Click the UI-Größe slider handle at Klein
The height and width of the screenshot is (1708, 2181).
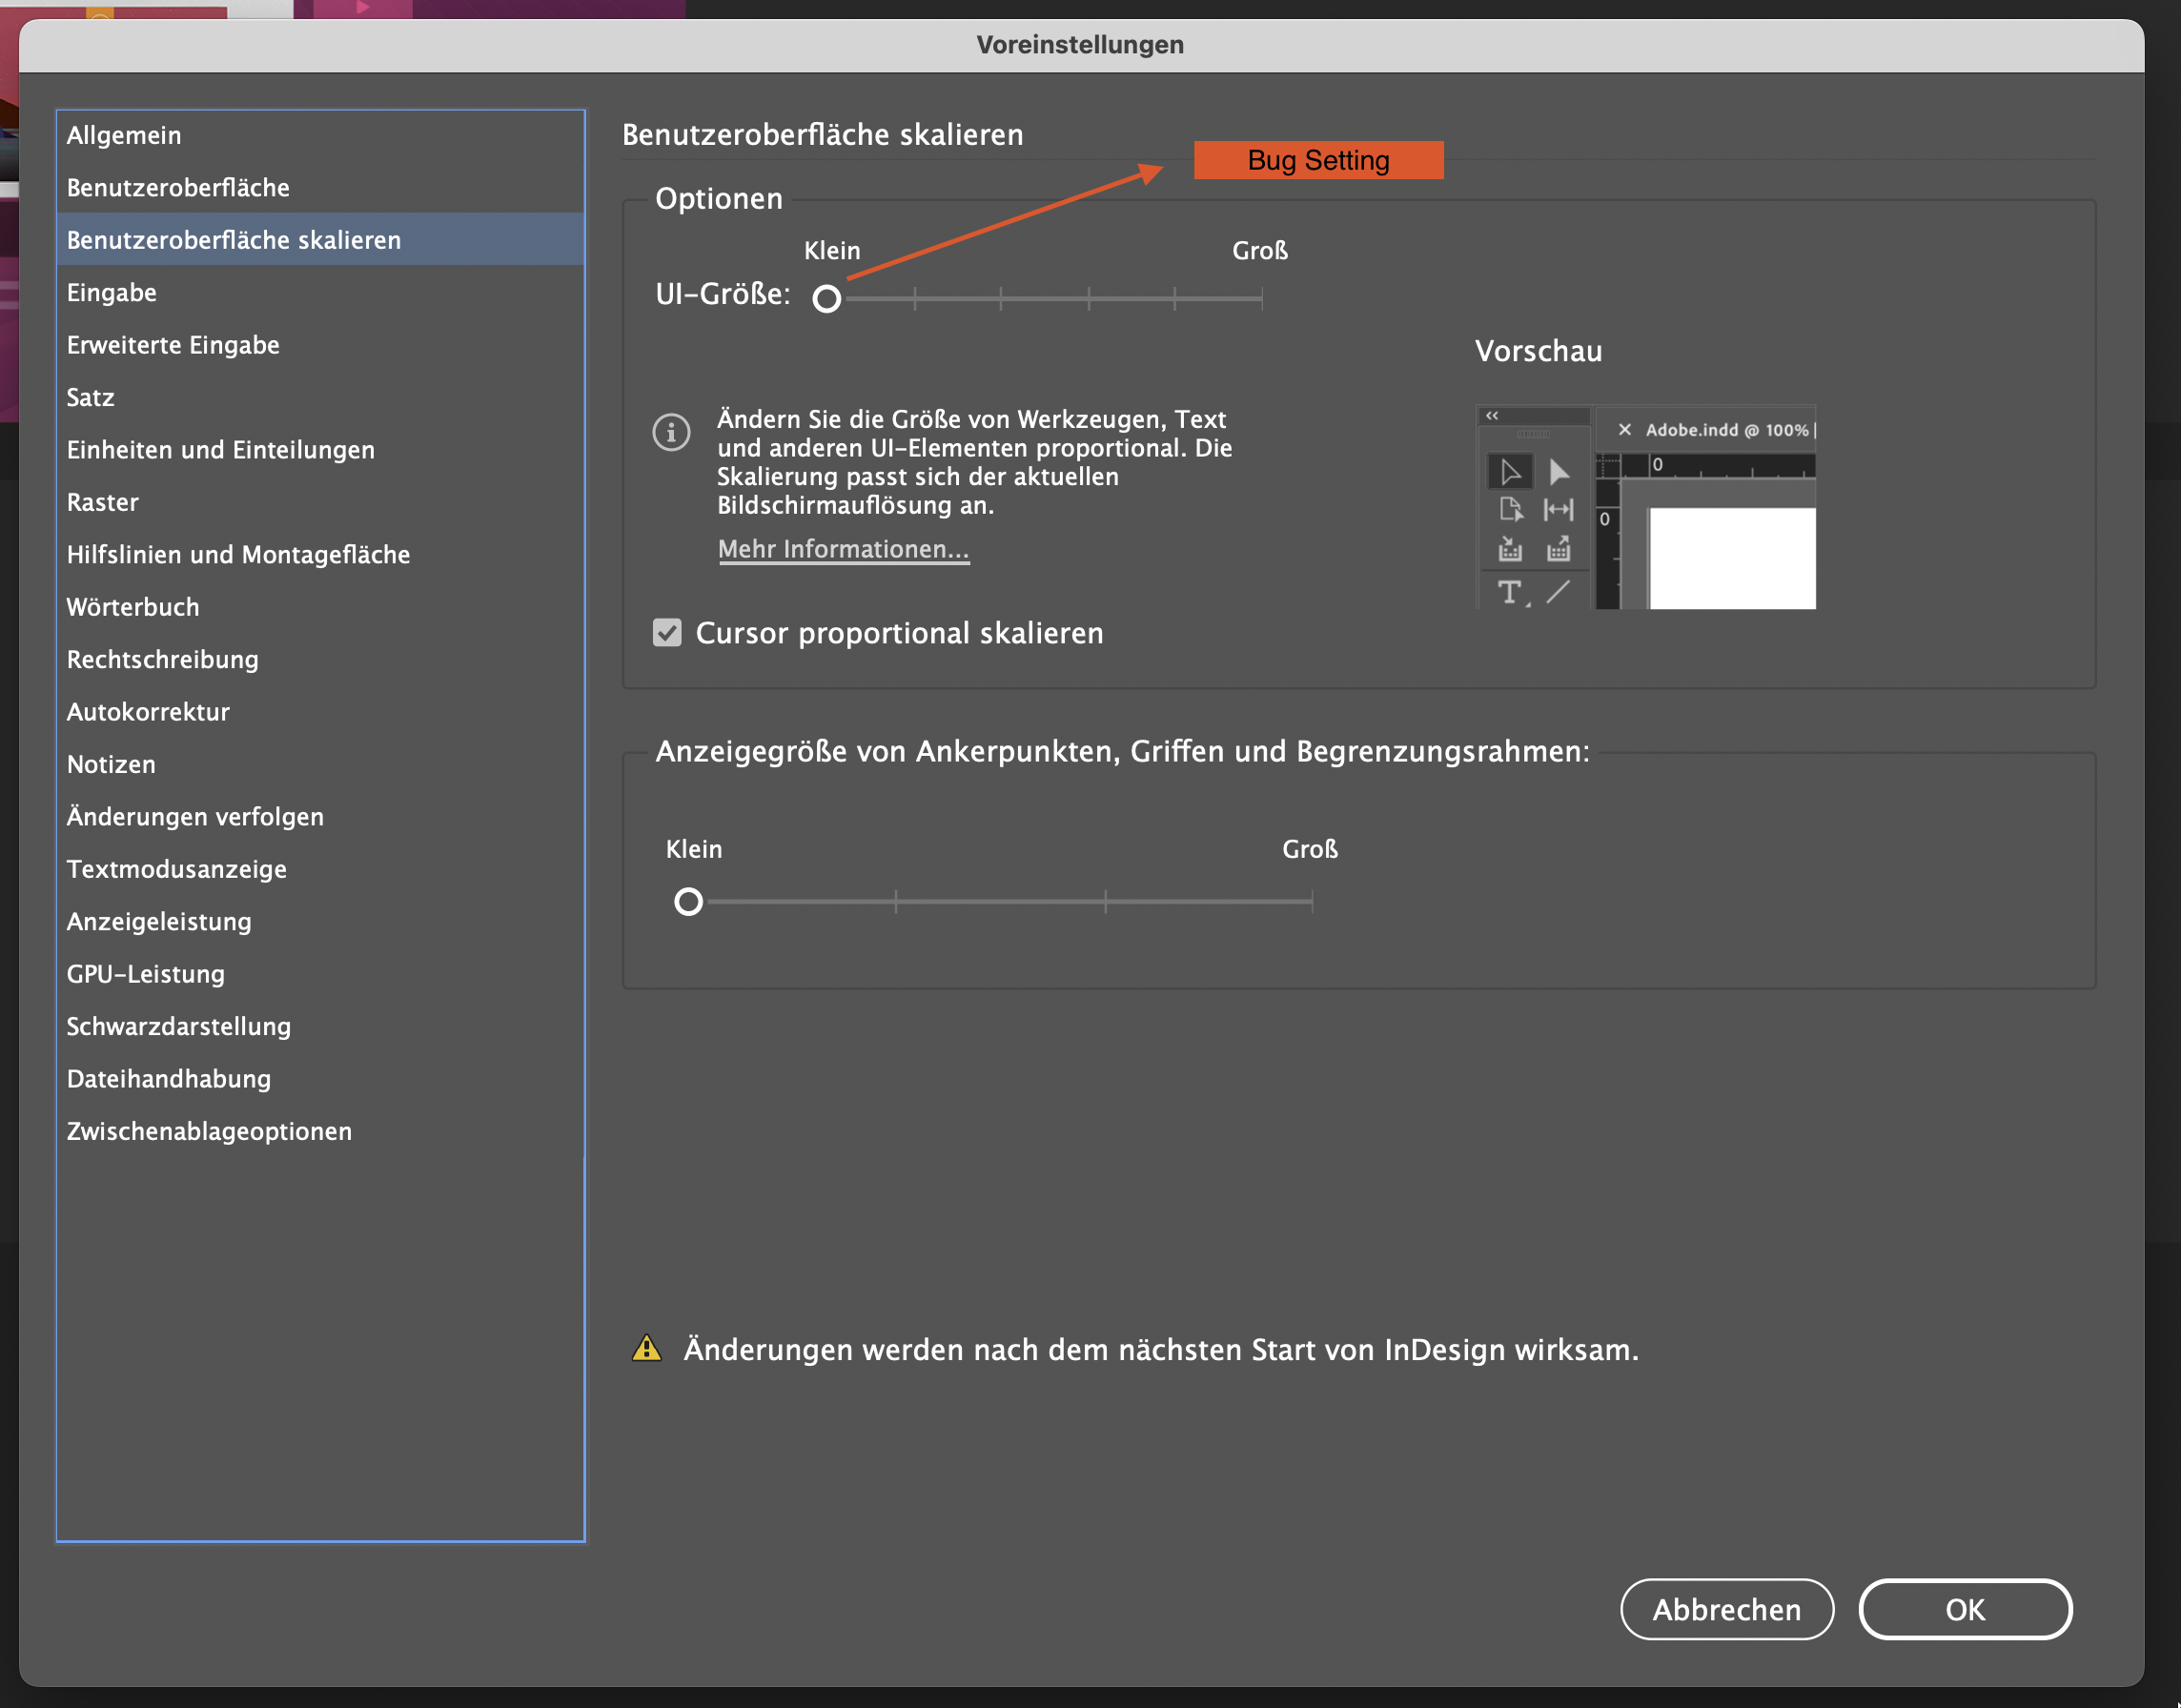point(827,297)
